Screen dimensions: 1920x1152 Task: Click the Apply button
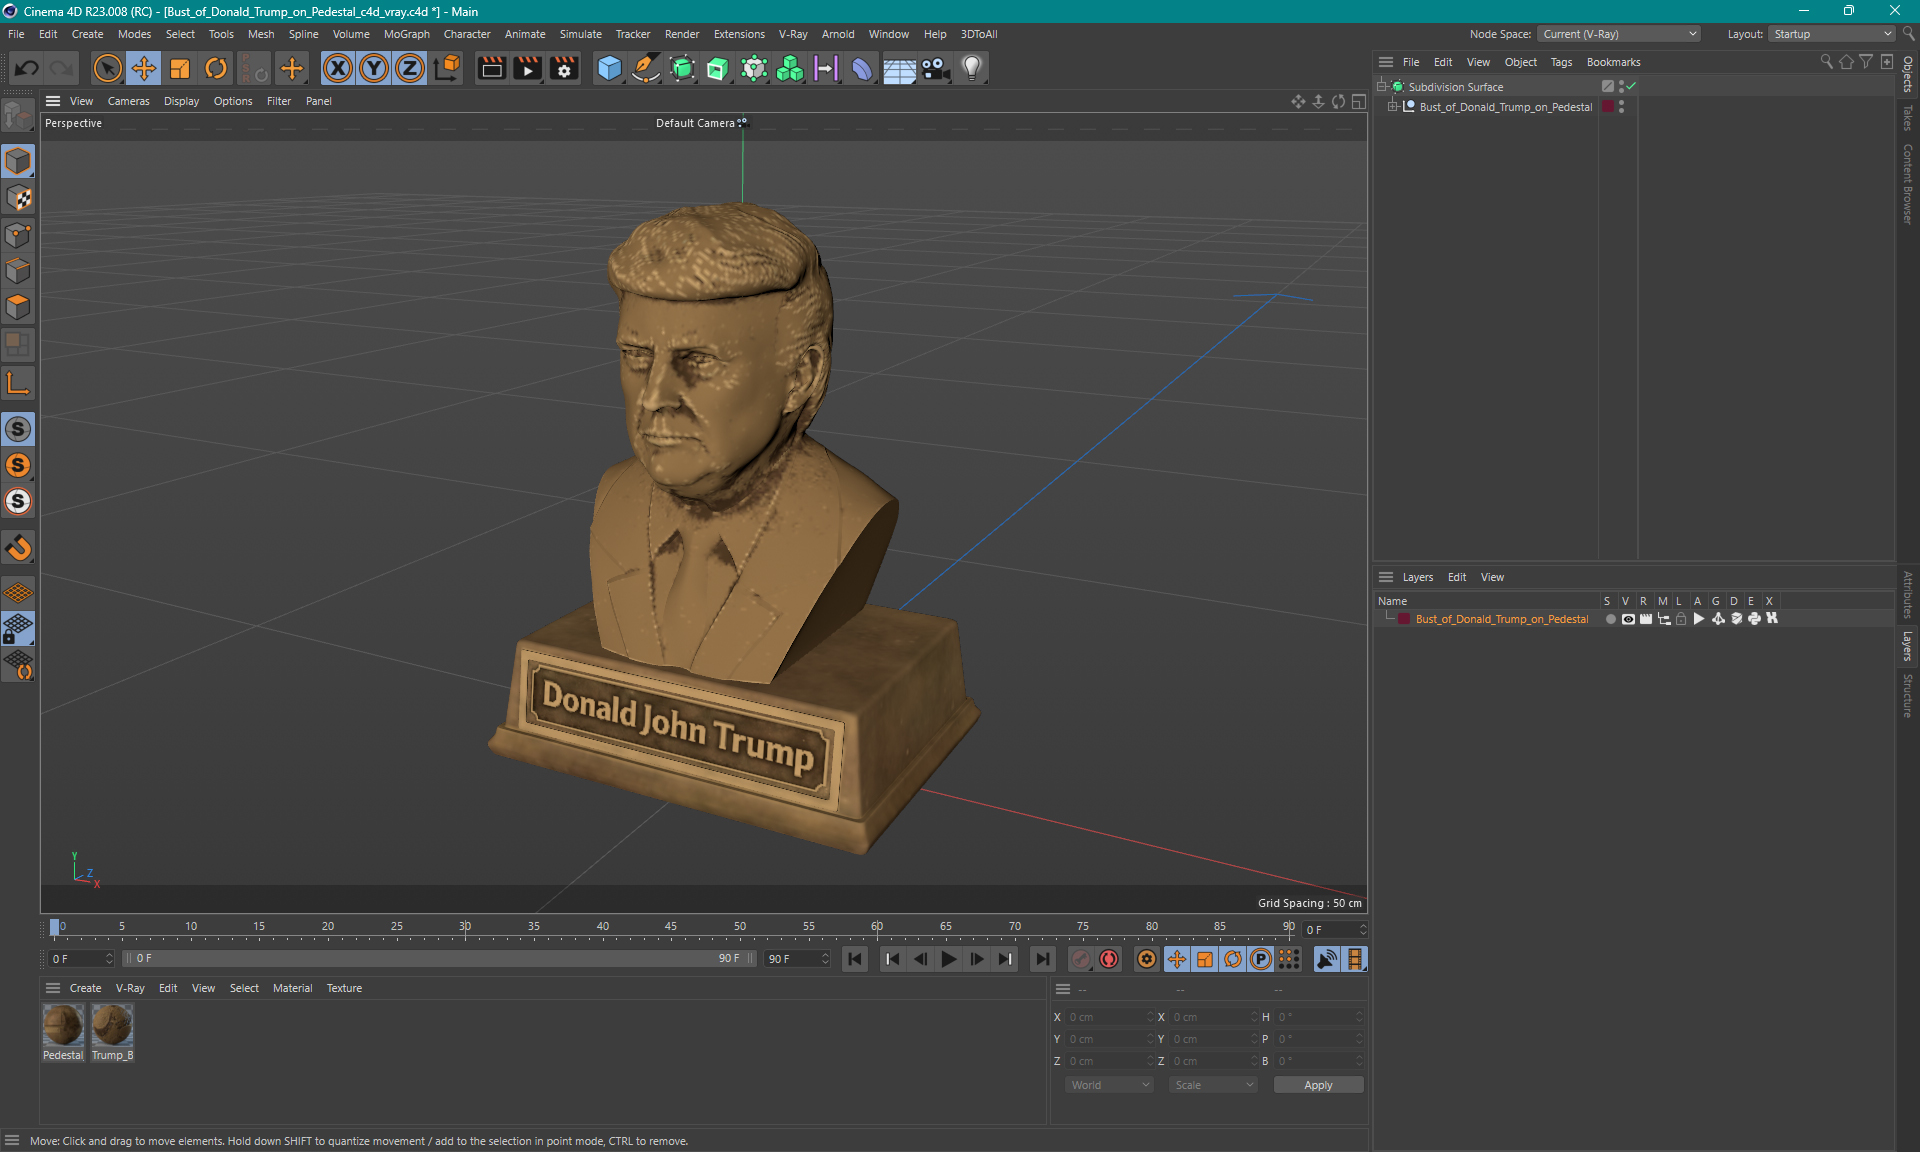pos(1318,1085)
